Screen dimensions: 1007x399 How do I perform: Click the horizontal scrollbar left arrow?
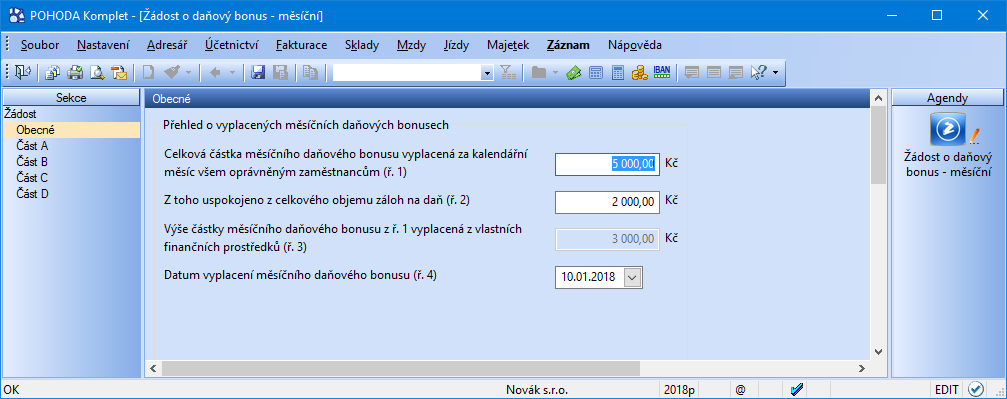coord(153,368)
